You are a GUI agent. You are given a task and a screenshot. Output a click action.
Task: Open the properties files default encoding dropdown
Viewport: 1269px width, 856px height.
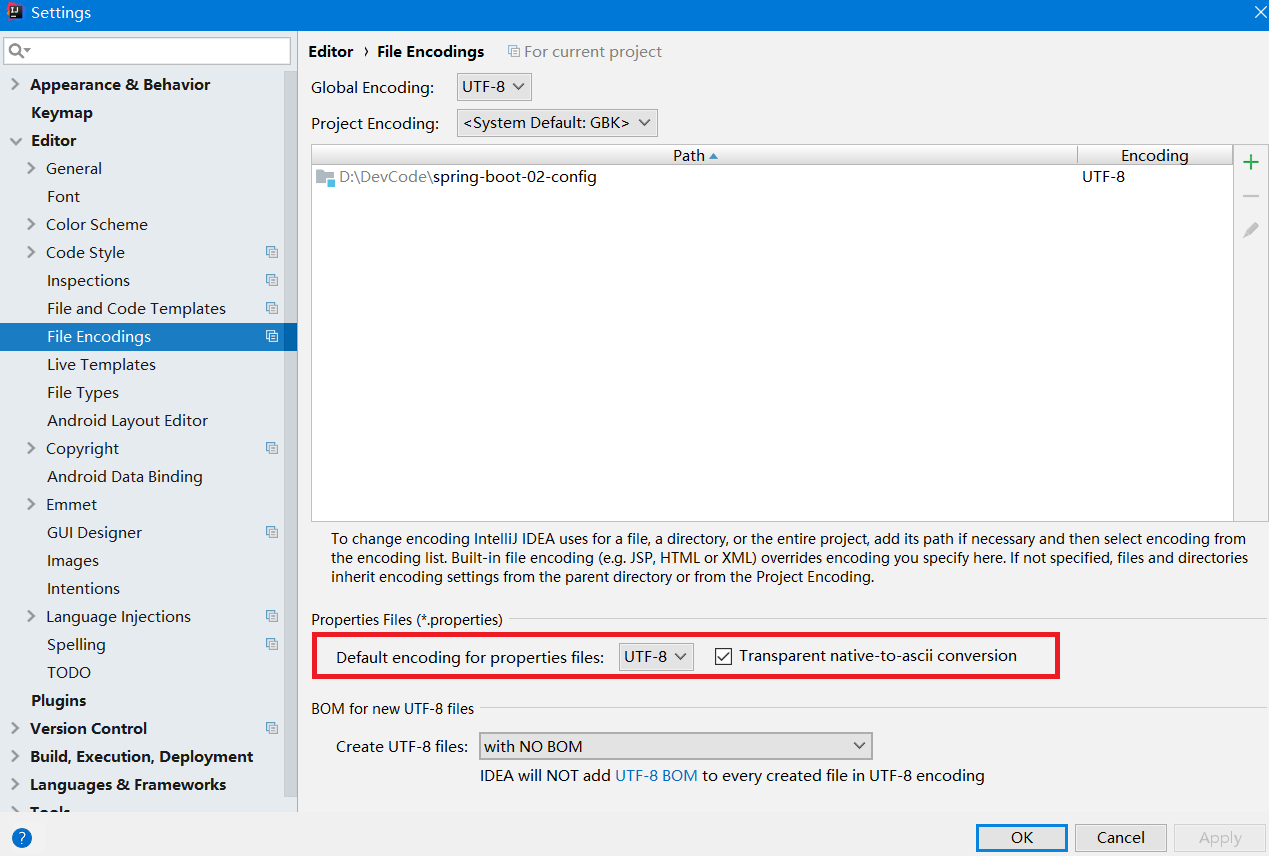(x=656, y=657)
